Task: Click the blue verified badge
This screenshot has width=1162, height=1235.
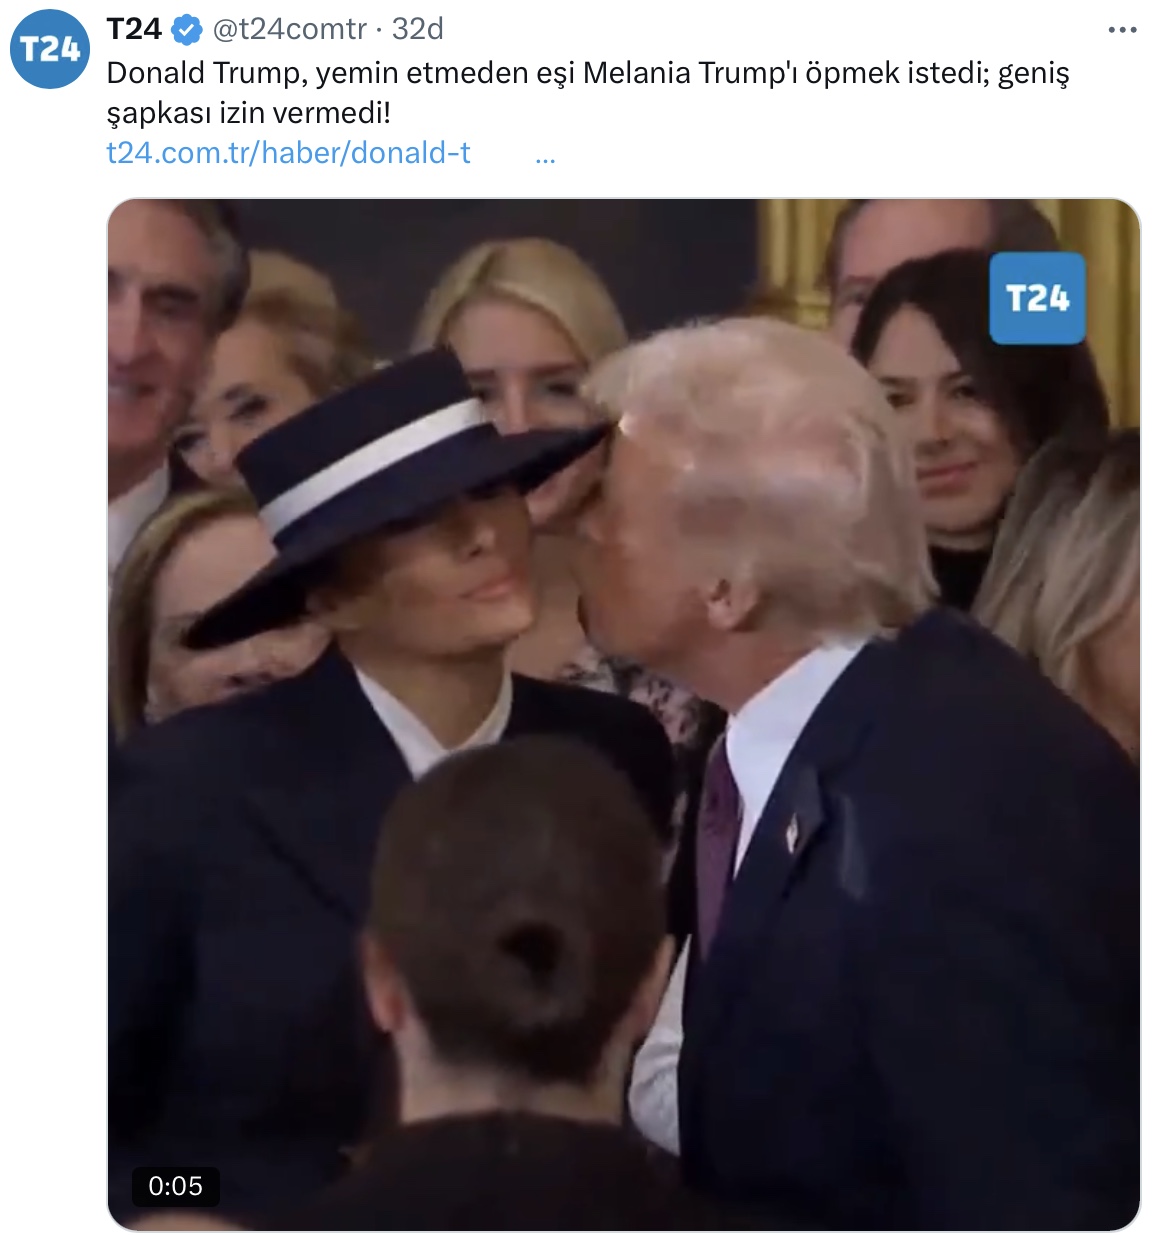Action: pyautogui.click(x=186, y=30)
